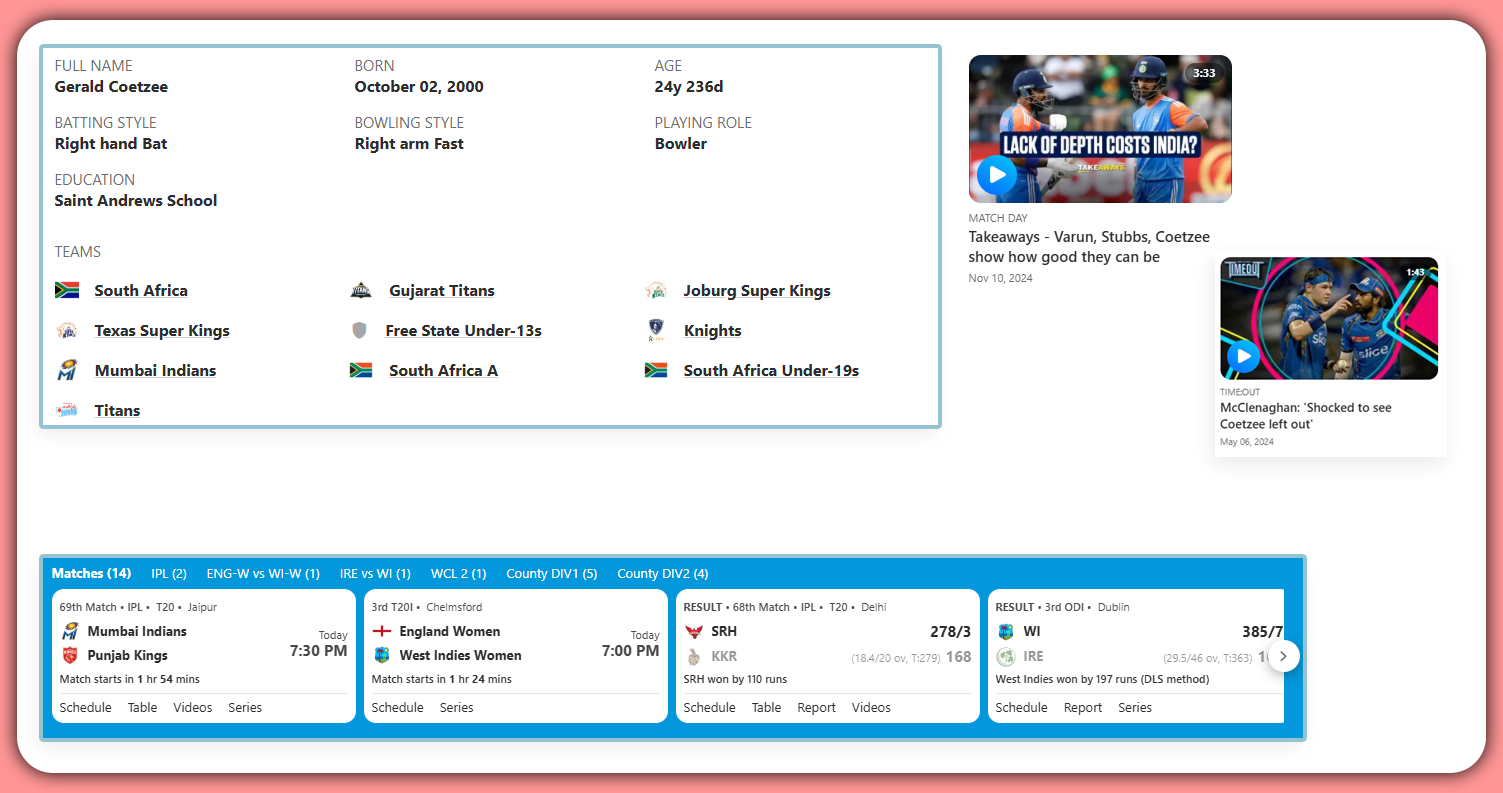Image resolution: width=1503 pixels, height=793 pixels.
Task: Select the Titans team logo
Action: click(x=67, y=410)
